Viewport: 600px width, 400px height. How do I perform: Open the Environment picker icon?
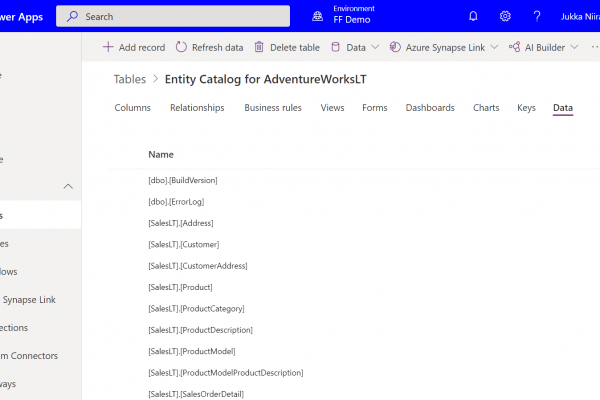click(318, 16)
